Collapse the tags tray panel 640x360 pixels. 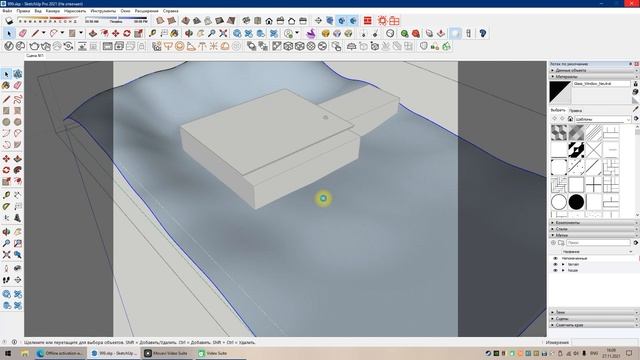coord(593,236)
